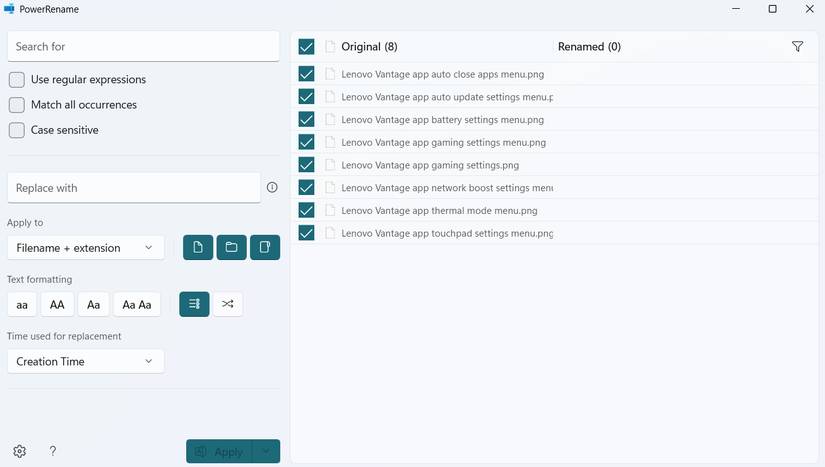Click the Renamed (0) column header
Image resolution: width=825 pixels, height=467 pixels.
[x=589, y=47]
